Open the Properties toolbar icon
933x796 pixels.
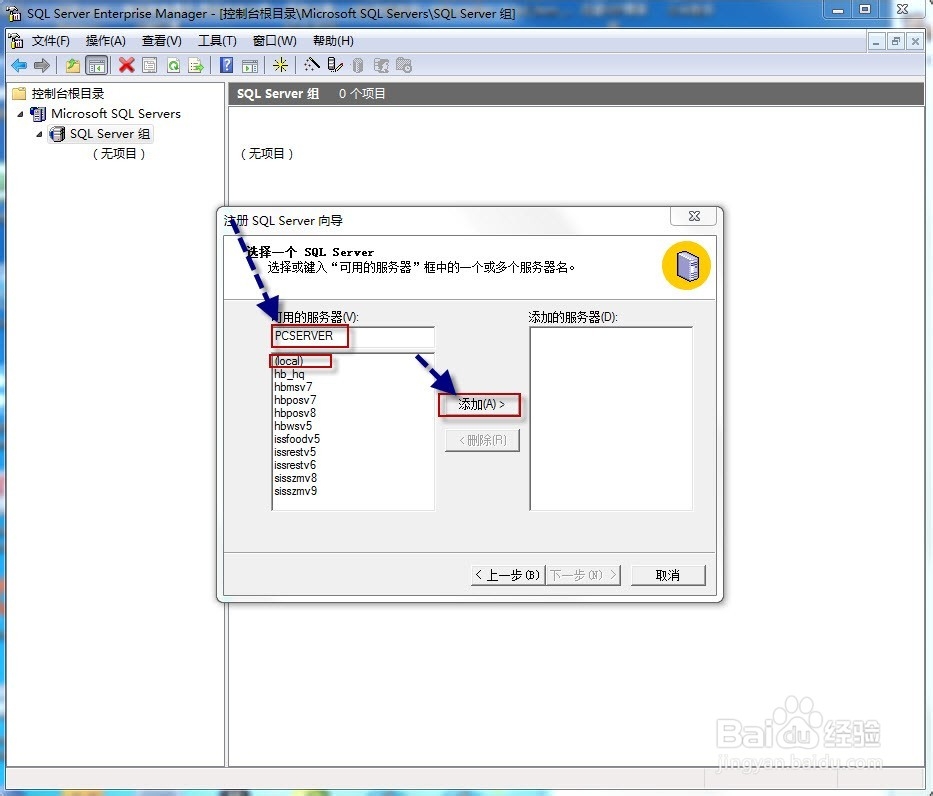coord(150,65)
